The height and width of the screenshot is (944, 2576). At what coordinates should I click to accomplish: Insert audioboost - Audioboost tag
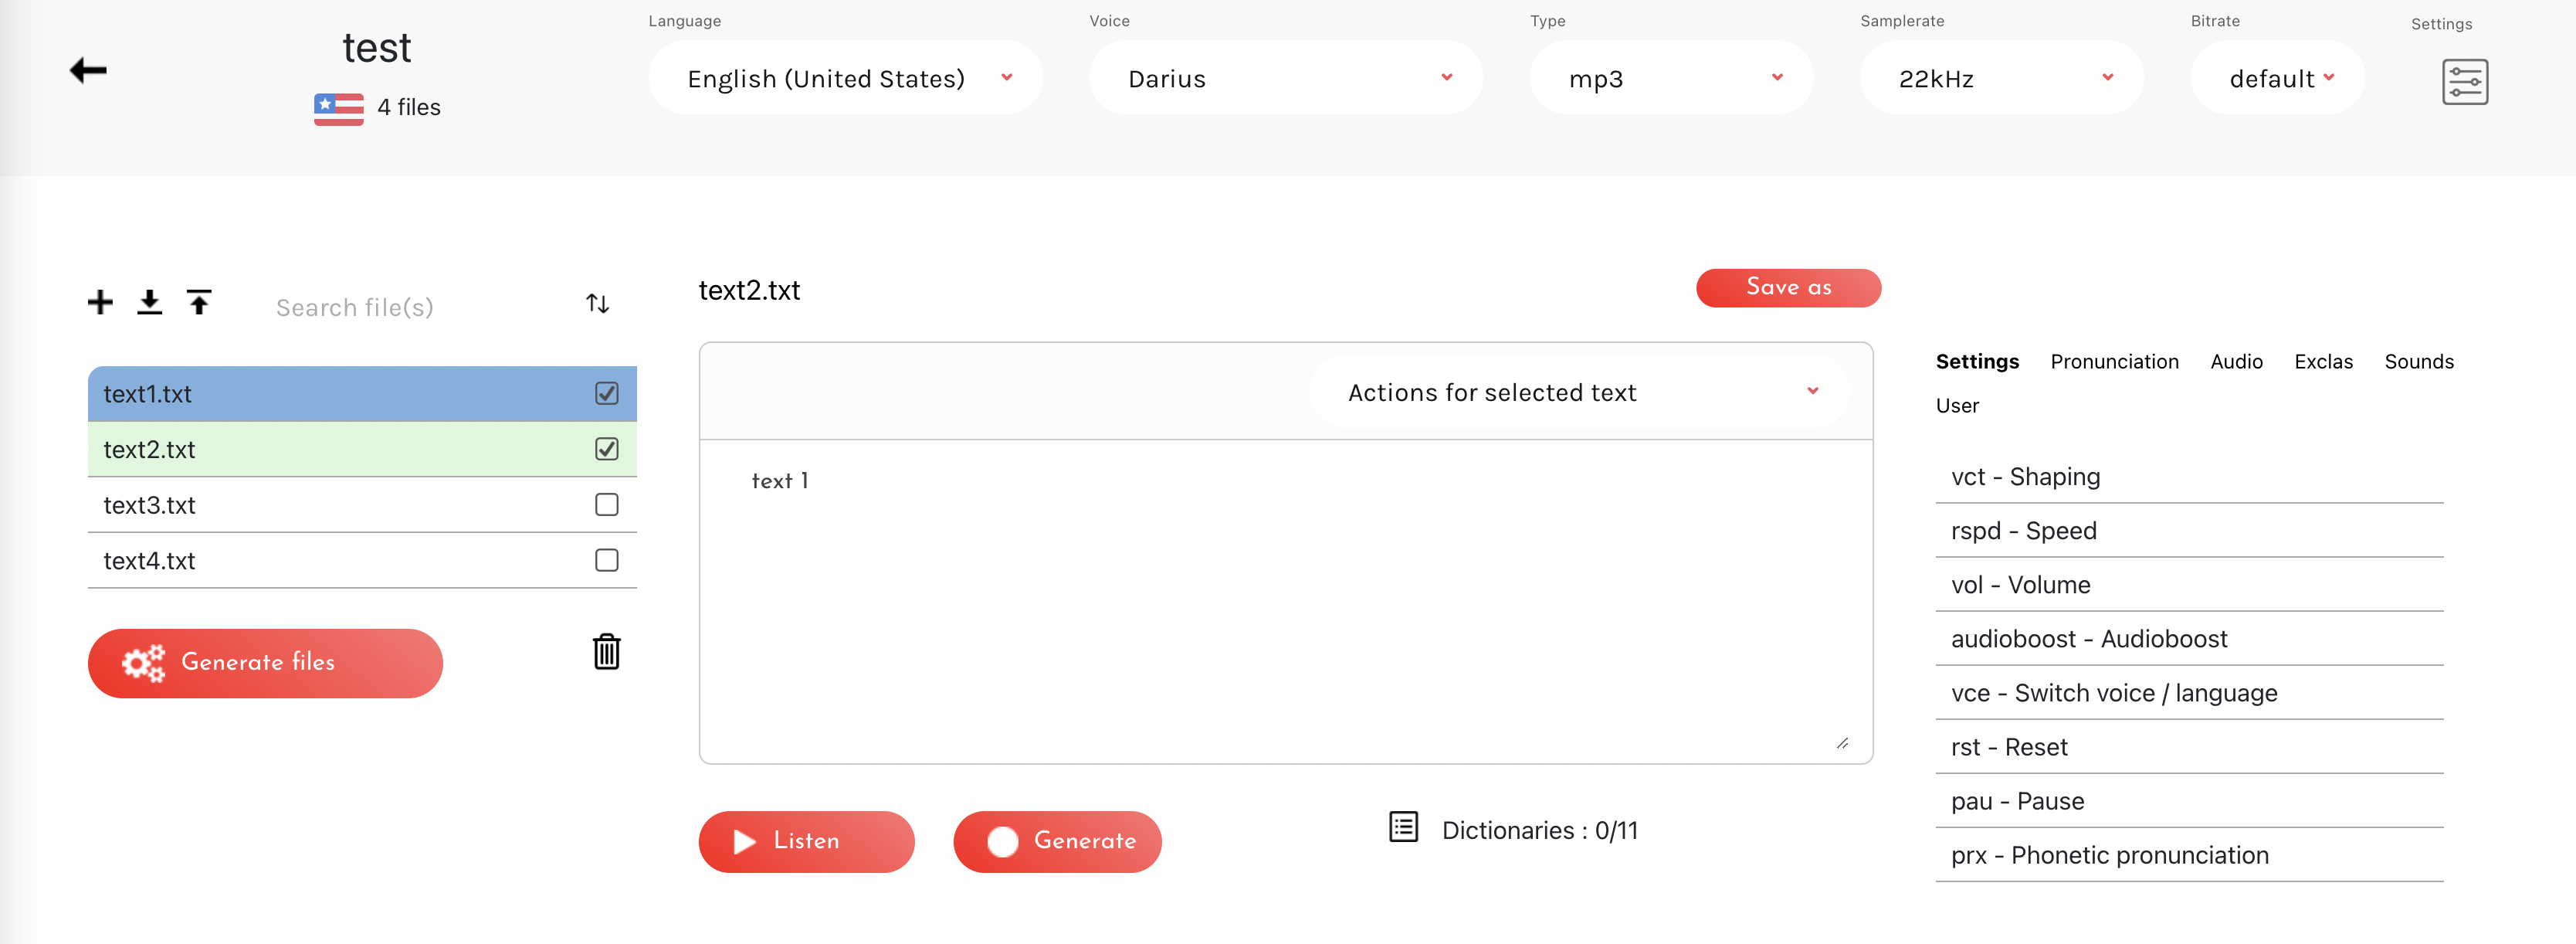pos(2189,639)
